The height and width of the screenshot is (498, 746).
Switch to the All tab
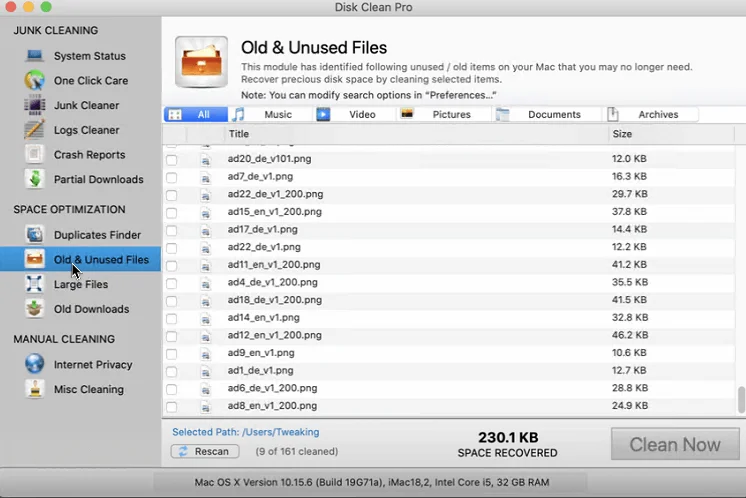coord(196,114)
